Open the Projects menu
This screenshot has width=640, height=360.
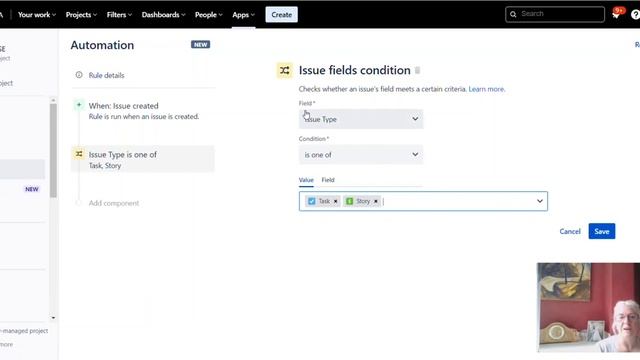pos(81,15)
